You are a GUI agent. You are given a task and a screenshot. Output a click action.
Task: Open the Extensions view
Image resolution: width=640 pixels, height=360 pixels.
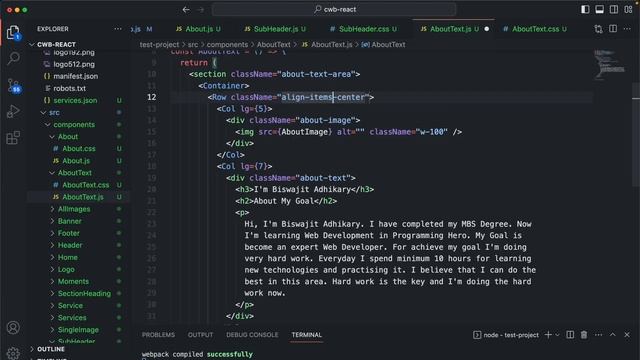click(x=13, y=138)
